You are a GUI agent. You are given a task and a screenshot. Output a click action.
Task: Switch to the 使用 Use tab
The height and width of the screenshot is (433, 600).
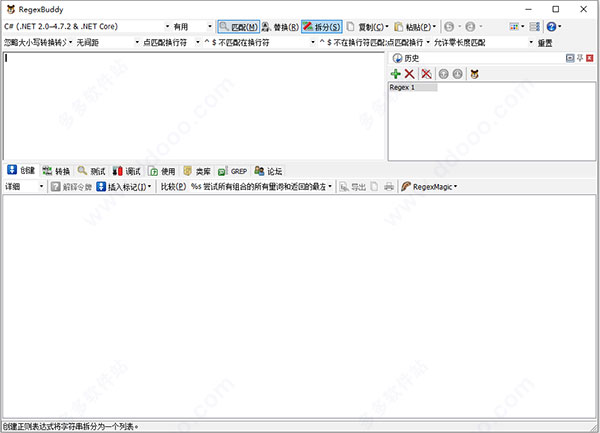pos(161,171)
